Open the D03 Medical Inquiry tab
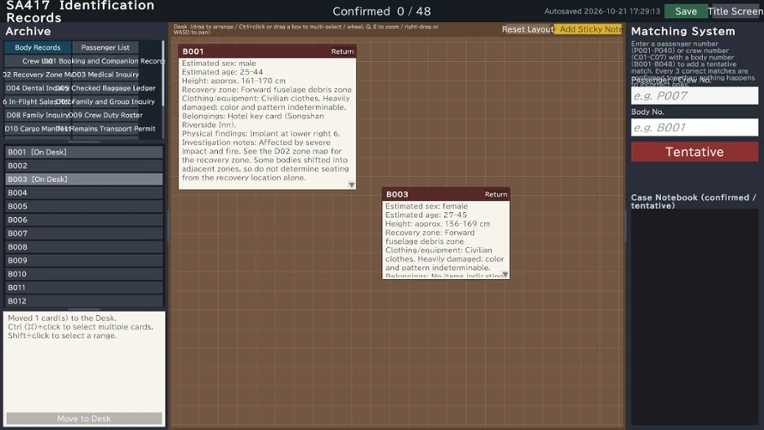This screenshot has height=430, width=764. click(x=105, y=75)
